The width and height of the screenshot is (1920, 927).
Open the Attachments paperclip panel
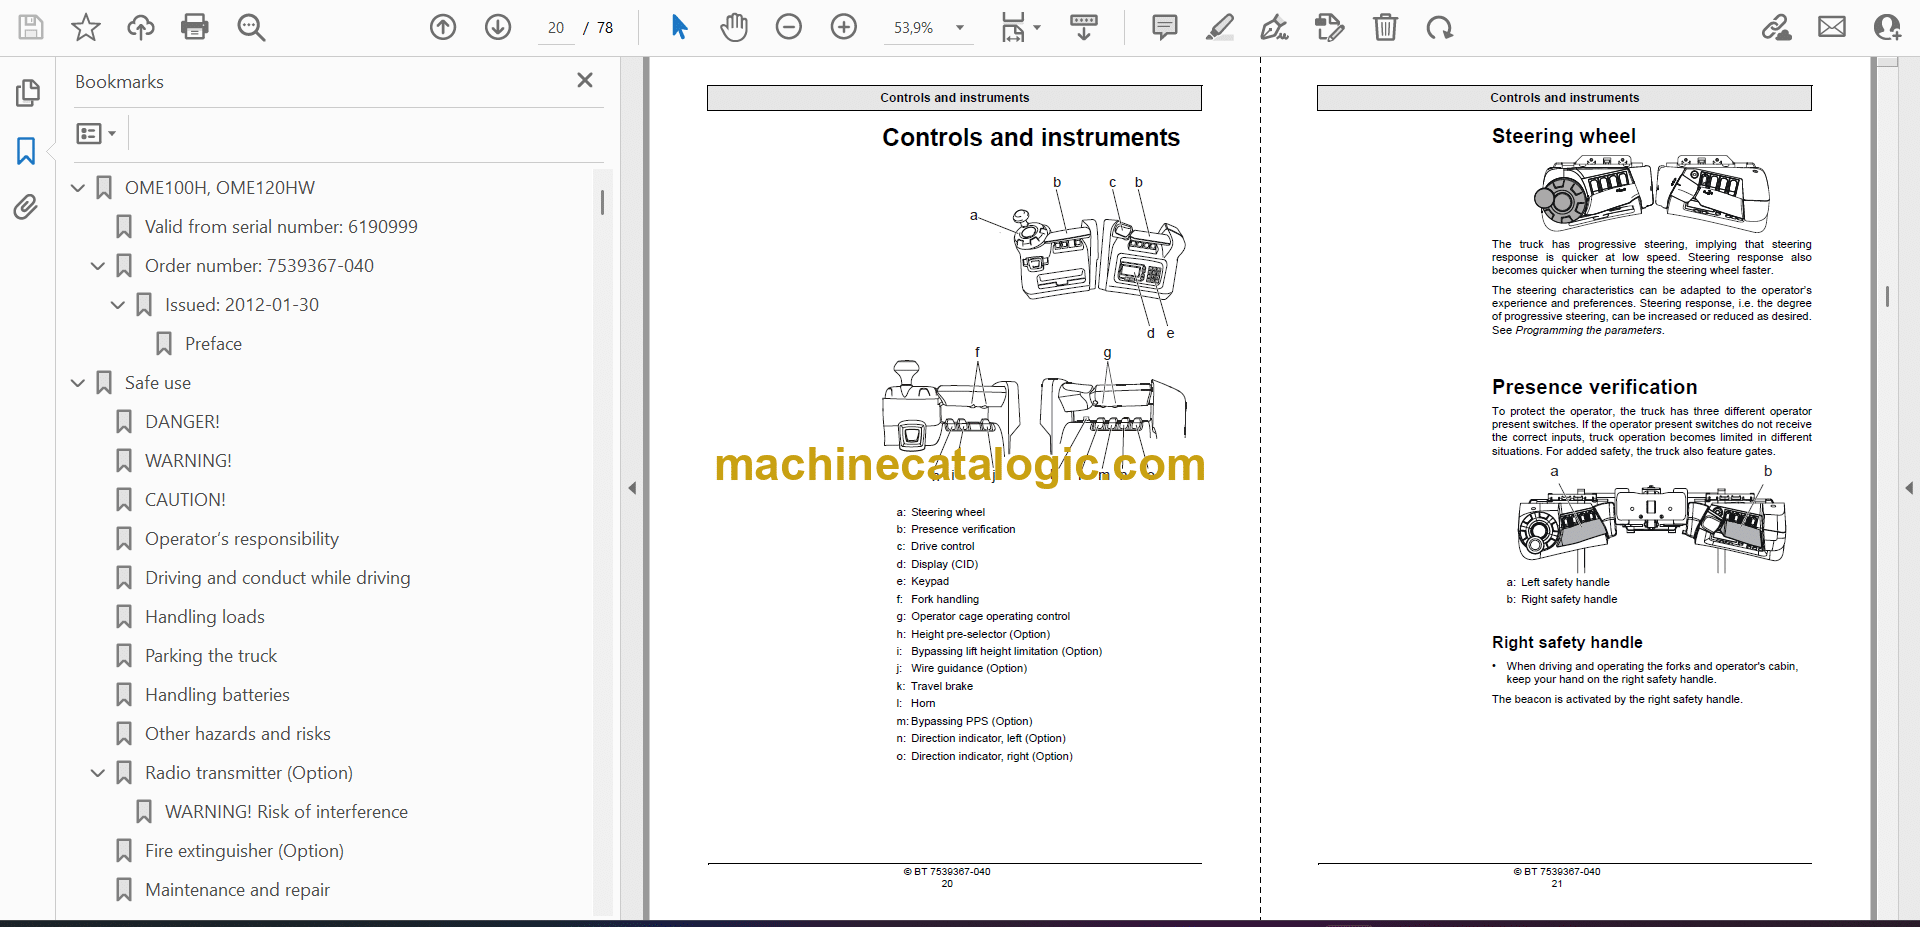coord(26,207)
